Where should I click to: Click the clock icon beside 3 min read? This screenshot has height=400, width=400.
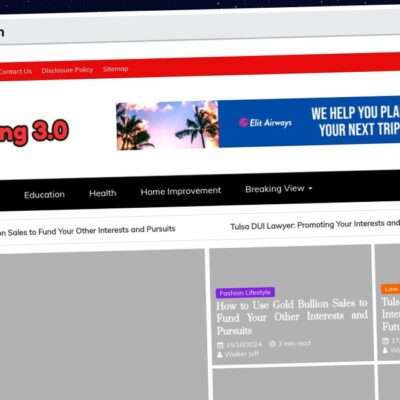coord(272,344)
